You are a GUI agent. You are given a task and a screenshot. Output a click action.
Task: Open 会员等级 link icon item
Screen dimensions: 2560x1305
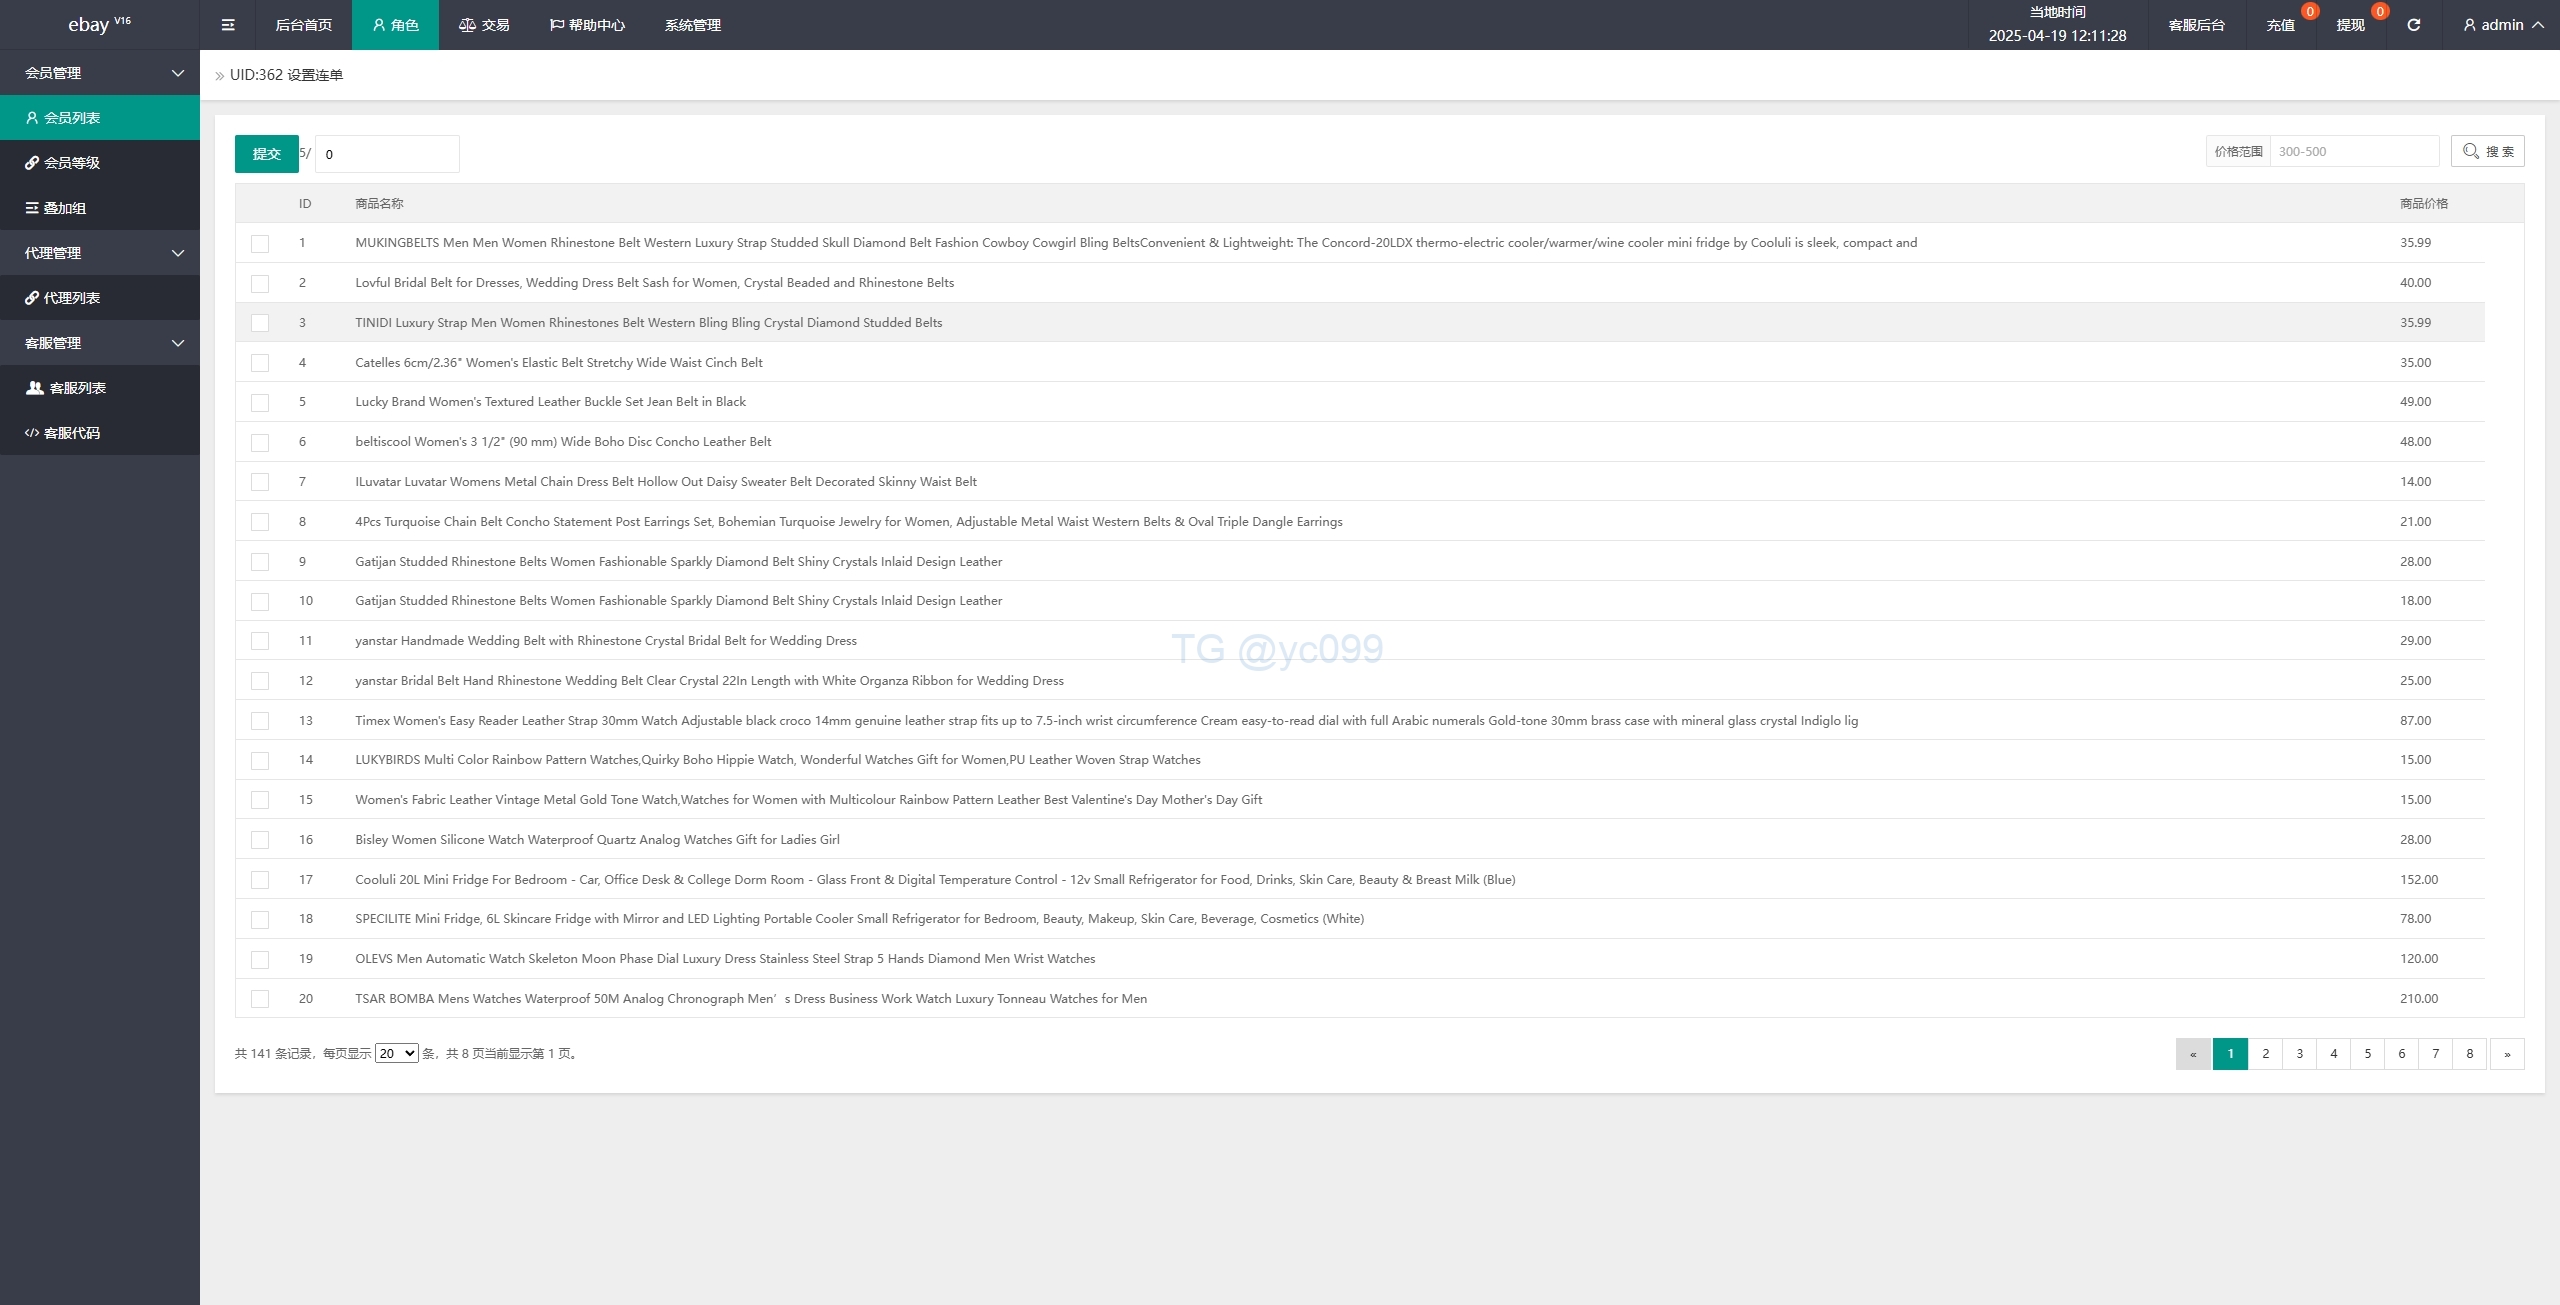pyautogui.click(x=32, y=163)
